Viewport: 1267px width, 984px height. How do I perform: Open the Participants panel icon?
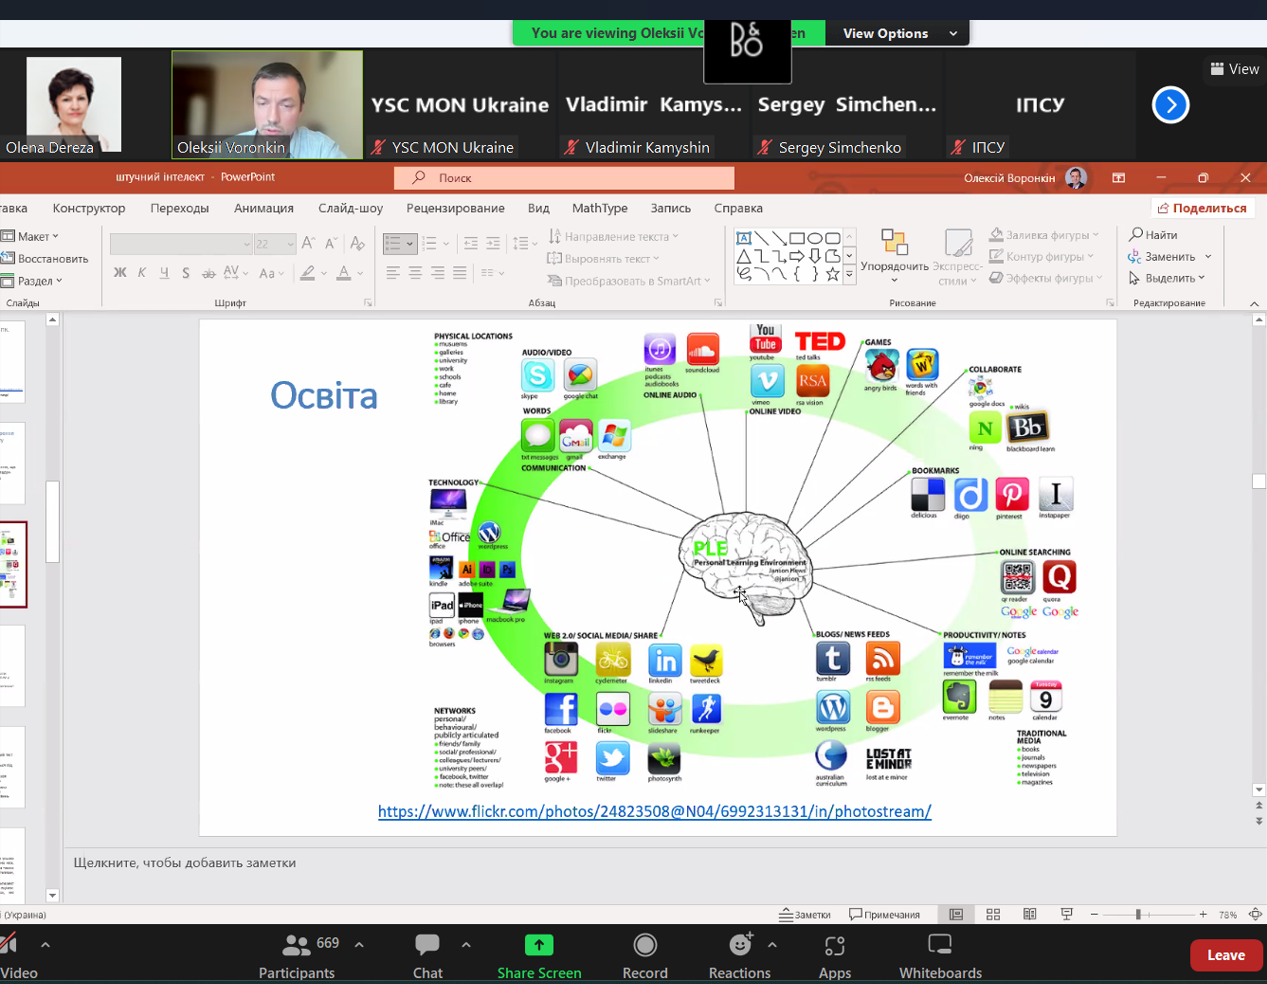click(296, 945)
